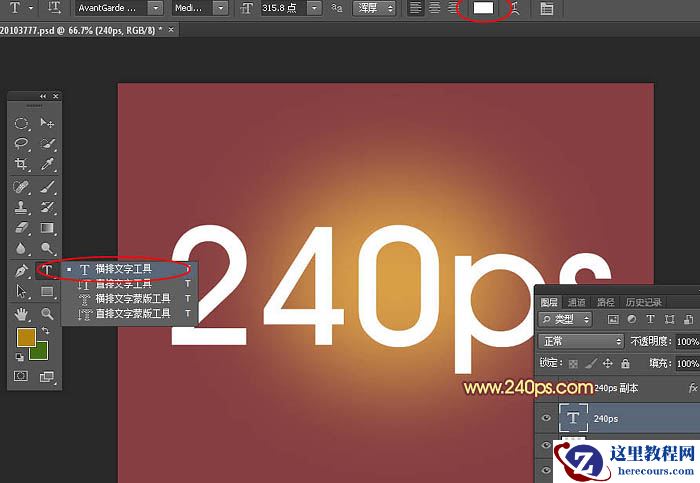Switch to 通道 tab

[576, 302]
